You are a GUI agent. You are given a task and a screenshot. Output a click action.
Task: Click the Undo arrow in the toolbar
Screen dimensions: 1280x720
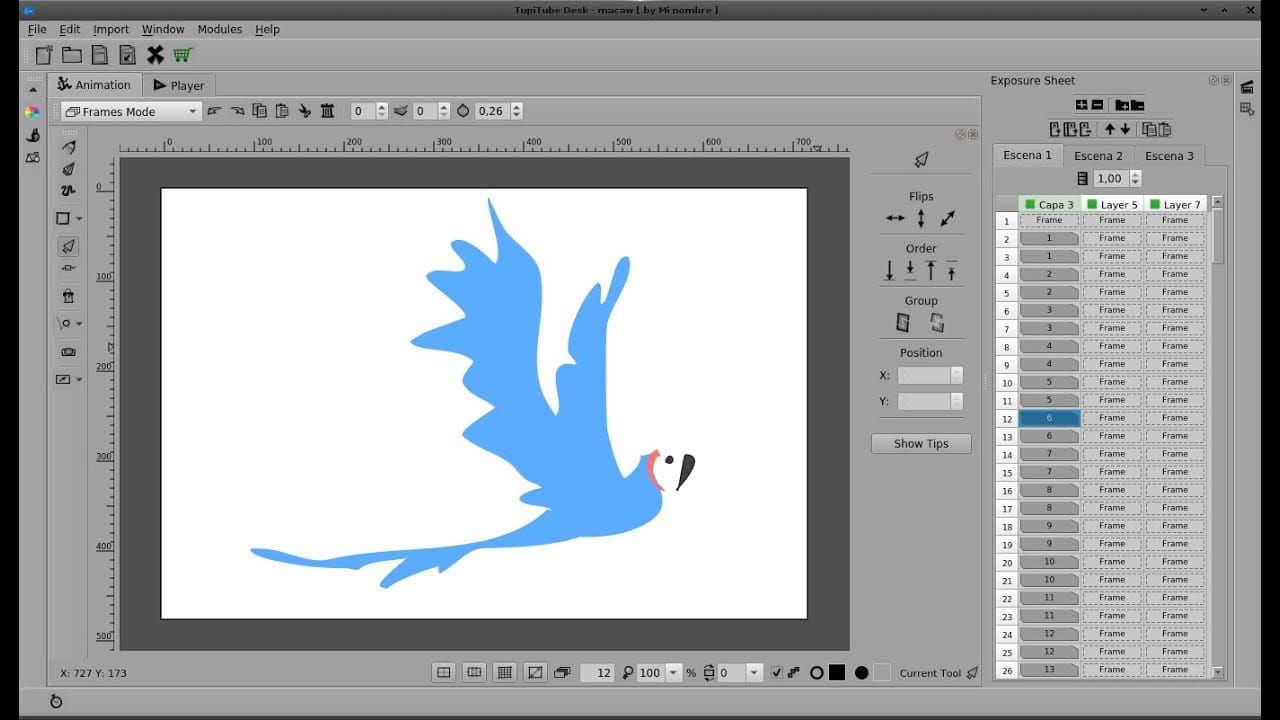(x=214, y=111)
